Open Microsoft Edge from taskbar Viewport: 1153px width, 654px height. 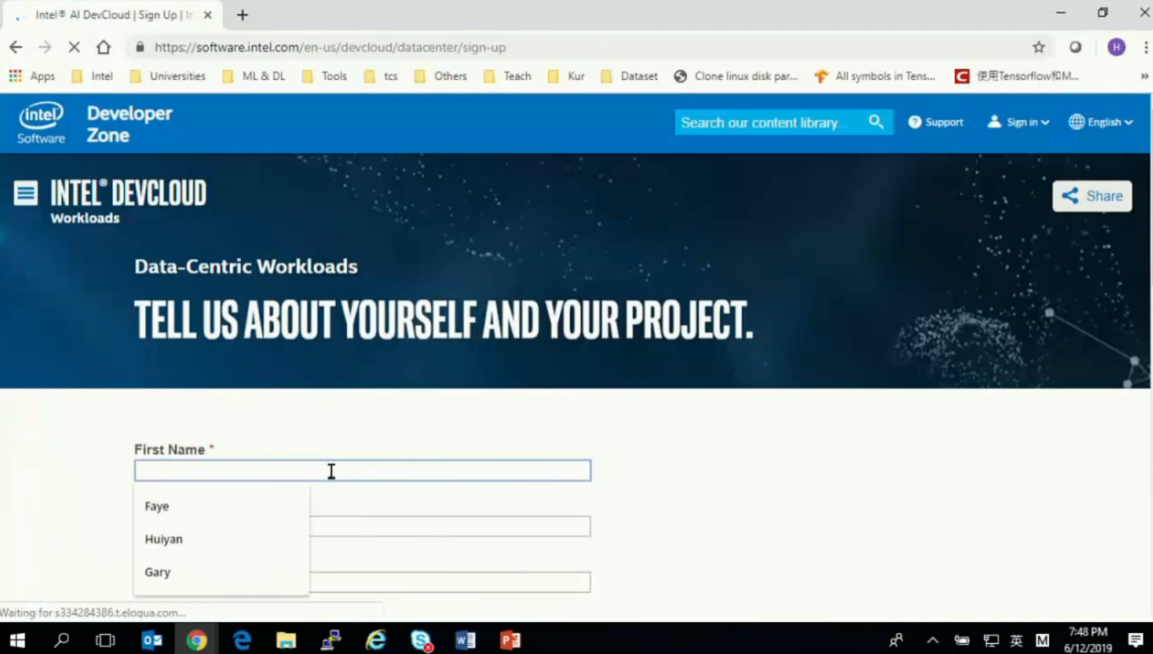click(x=242, y=640)
